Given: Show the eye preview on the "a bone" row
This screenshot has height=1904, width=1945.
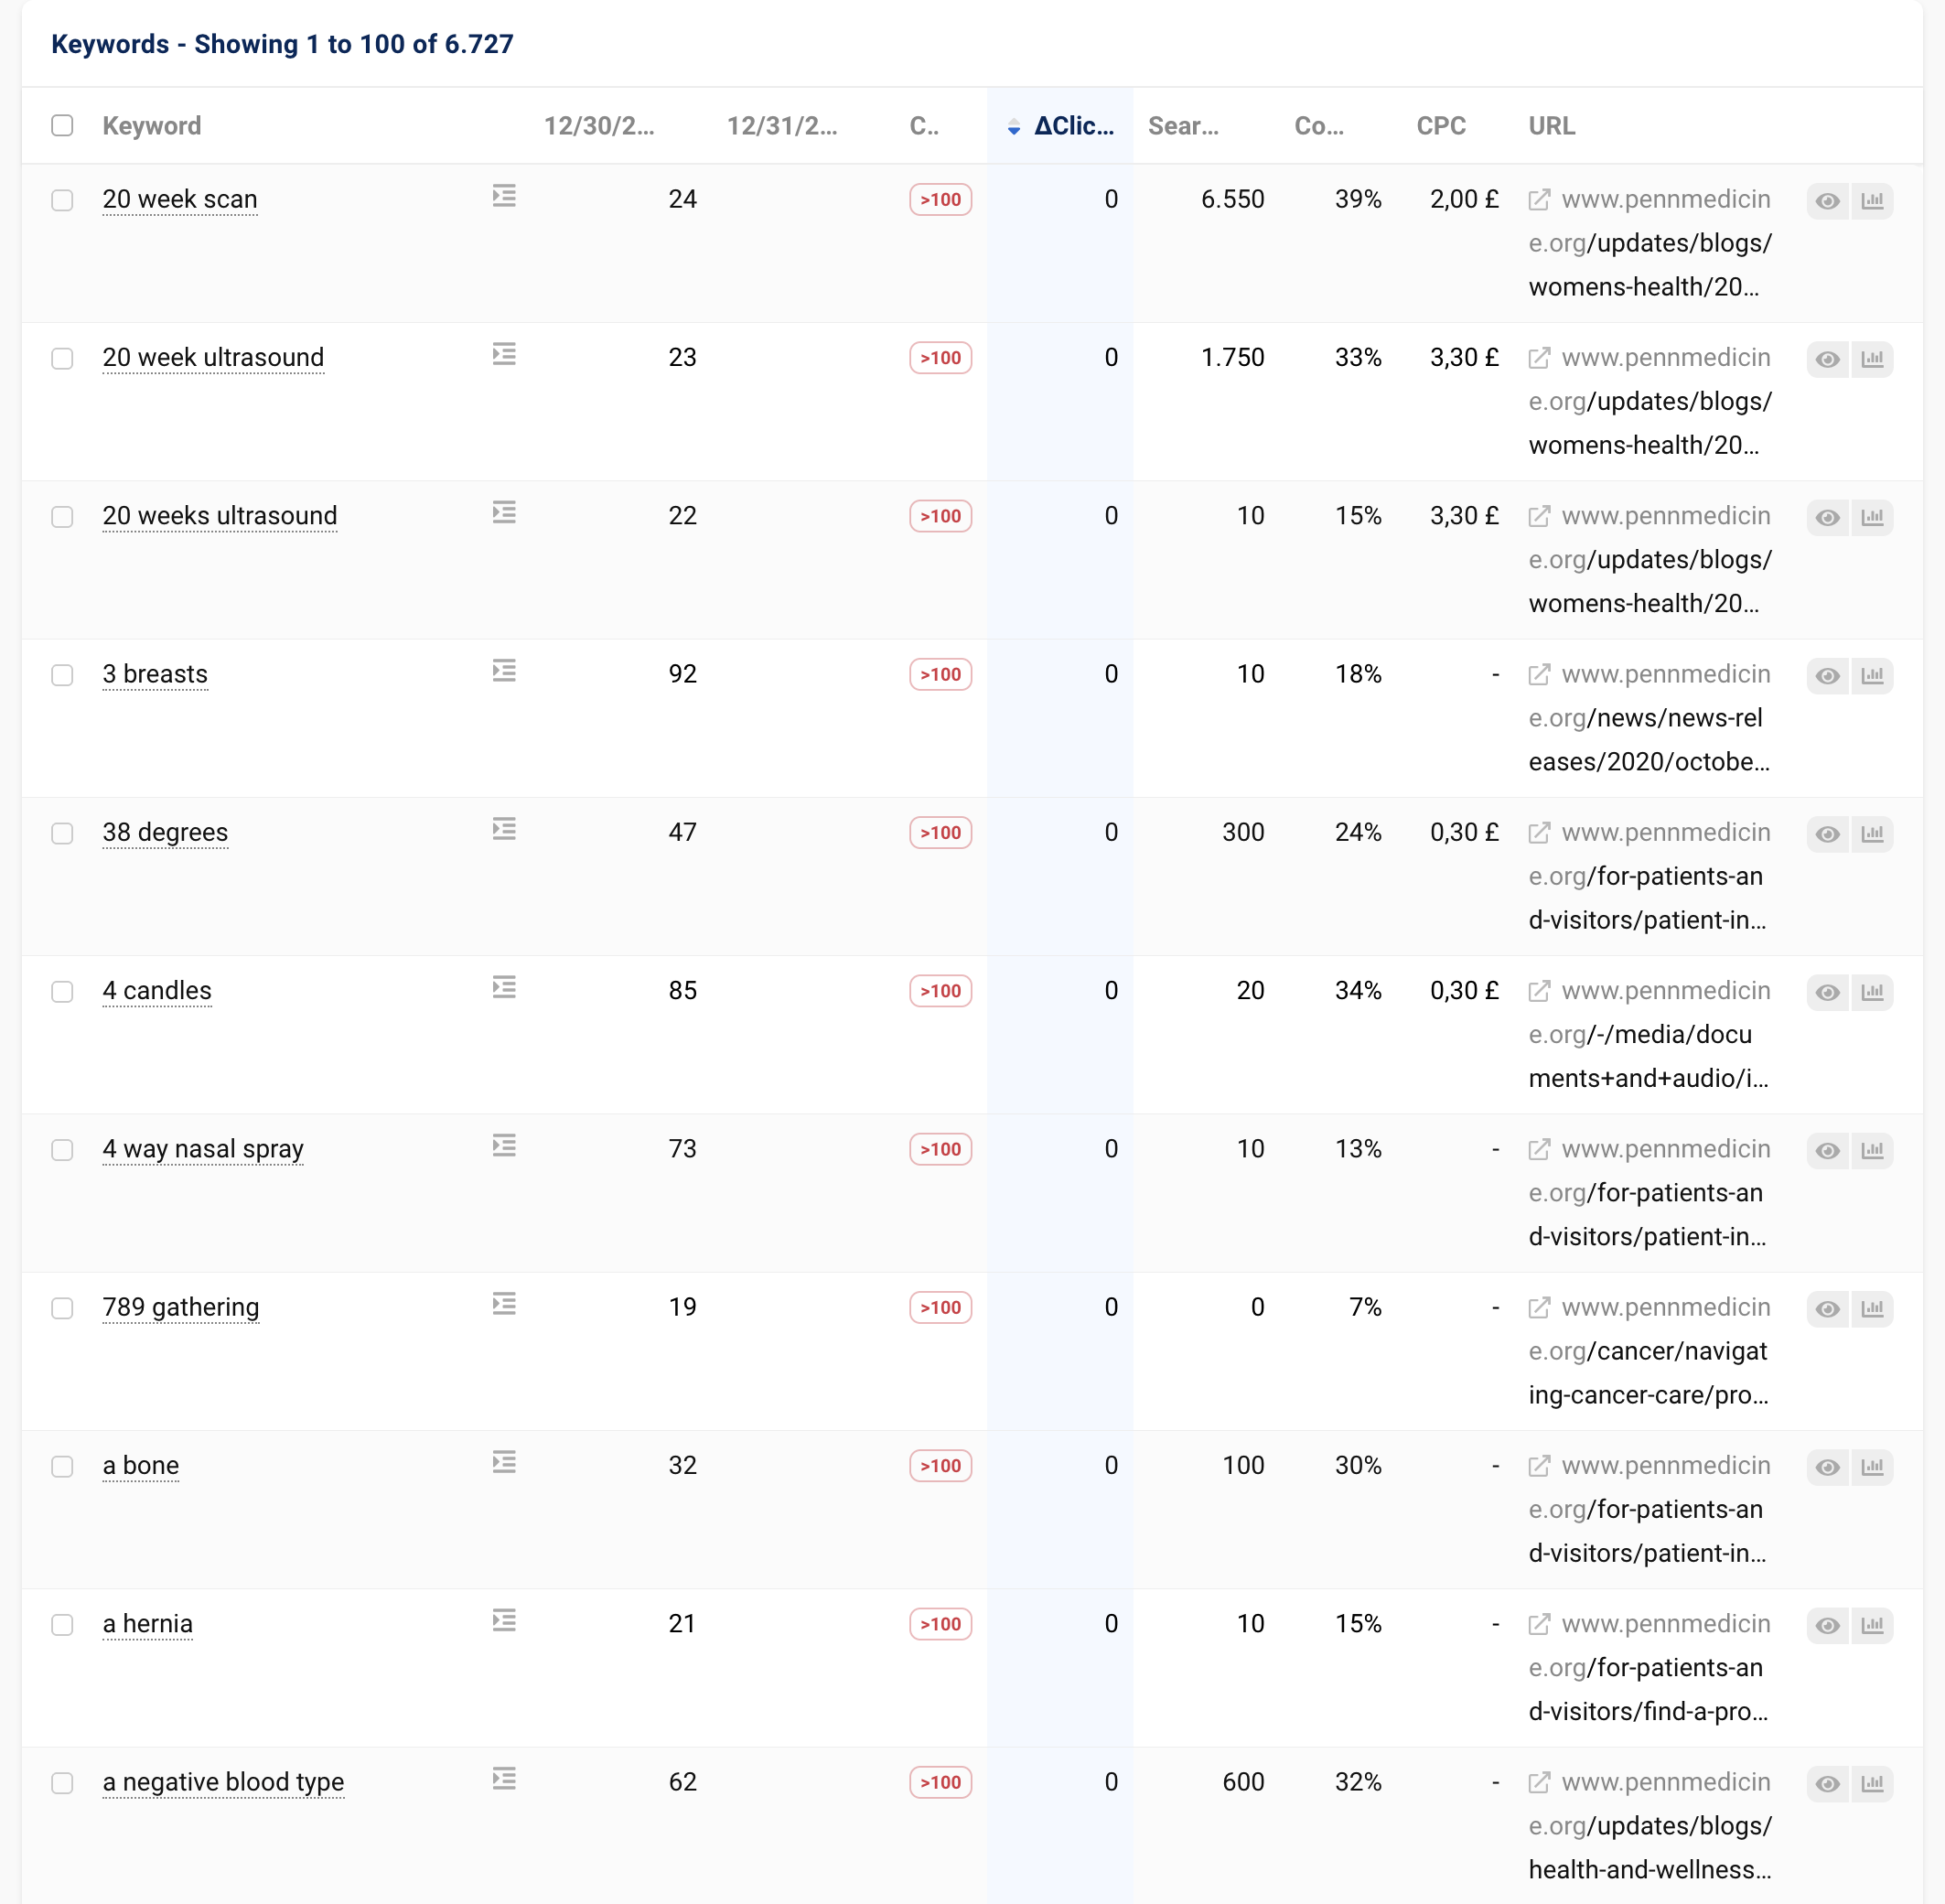Looking at the screenshot, I should click(1828, 1467).
